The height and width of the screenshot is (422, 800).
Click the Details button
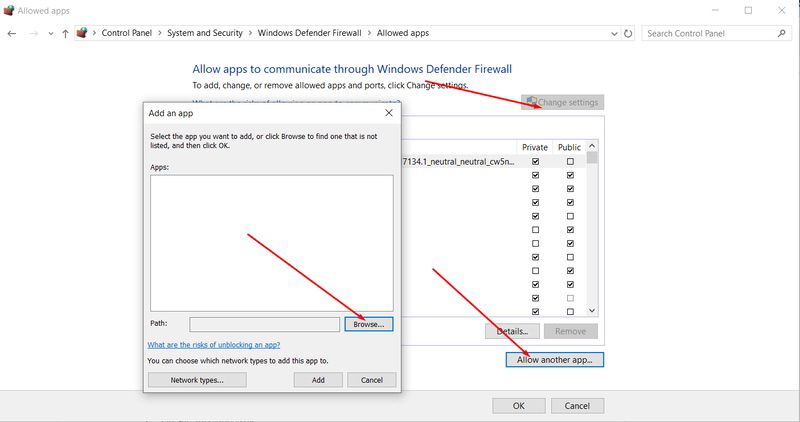click(513, 331)
